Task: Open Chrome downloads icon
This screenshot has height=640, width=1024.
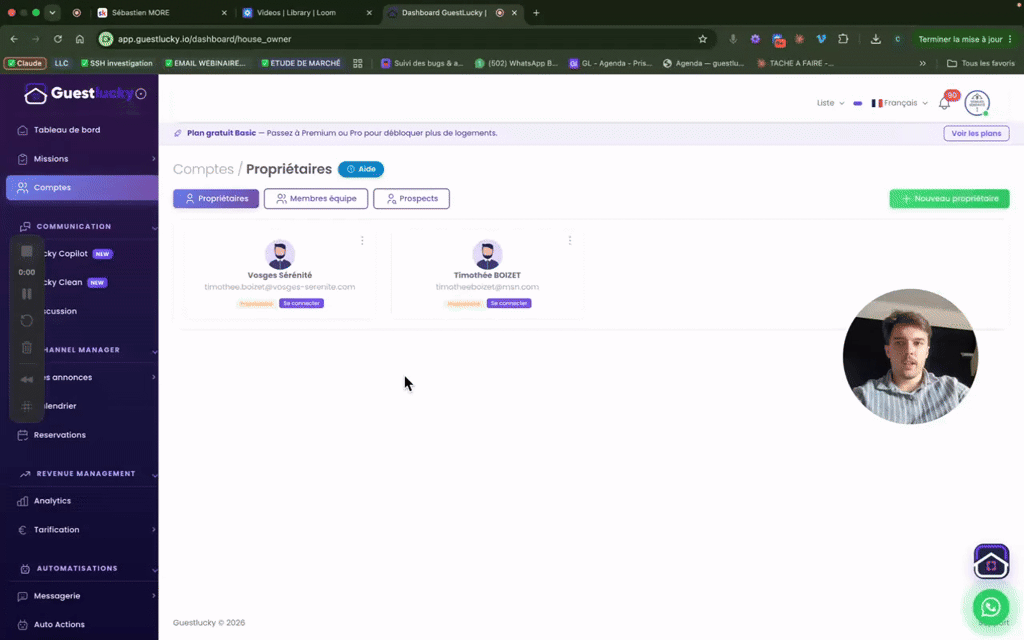Action: tap(875, 39)
